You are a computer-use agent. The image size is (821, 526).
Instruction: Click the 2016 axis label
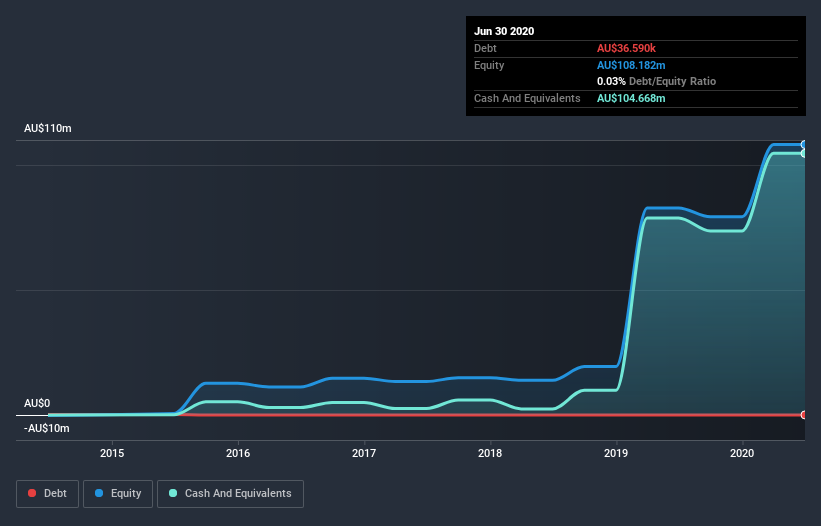[238, 453]
